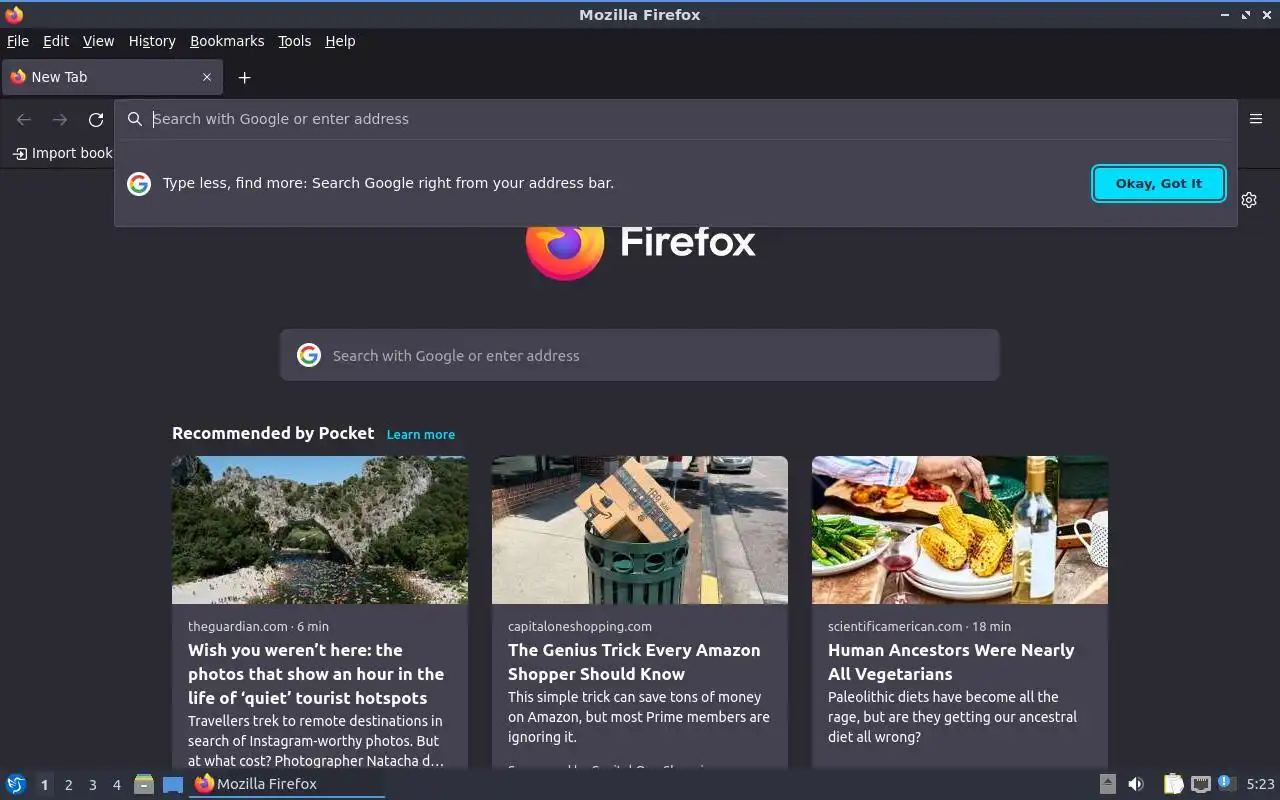1280x800 pixels.
Task: Click theguardian.com source label
Action: pyautogui.click(x=238, y=626)
